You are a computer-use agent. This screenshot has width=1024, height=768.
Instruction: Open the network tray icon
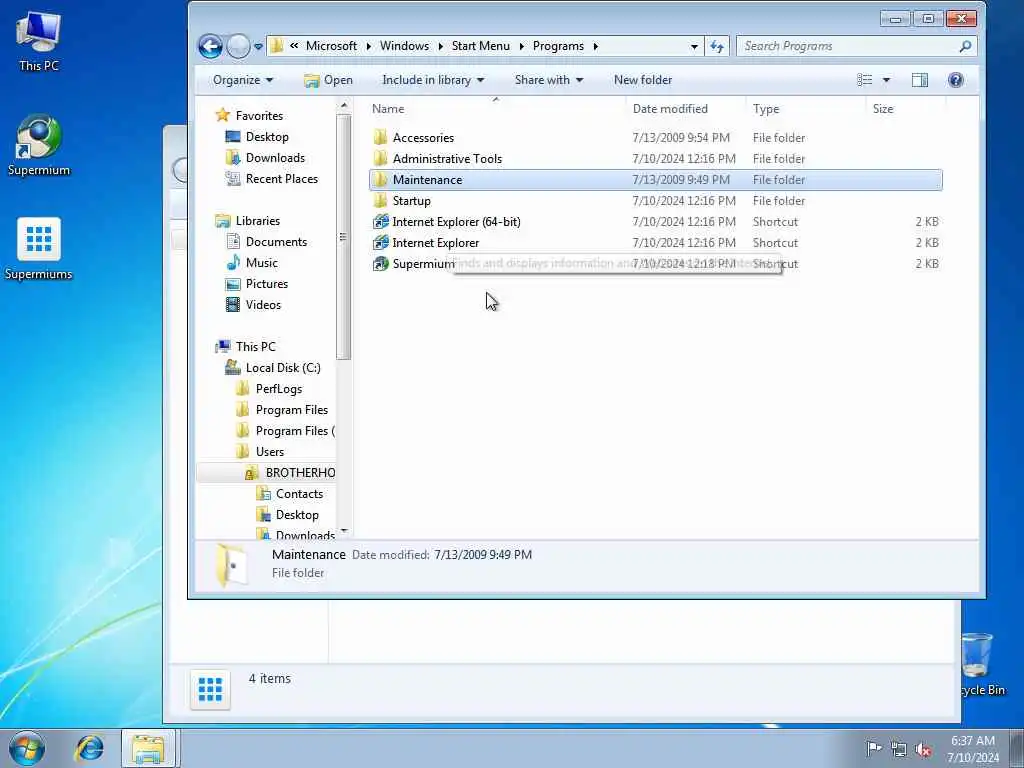(899, 749)
